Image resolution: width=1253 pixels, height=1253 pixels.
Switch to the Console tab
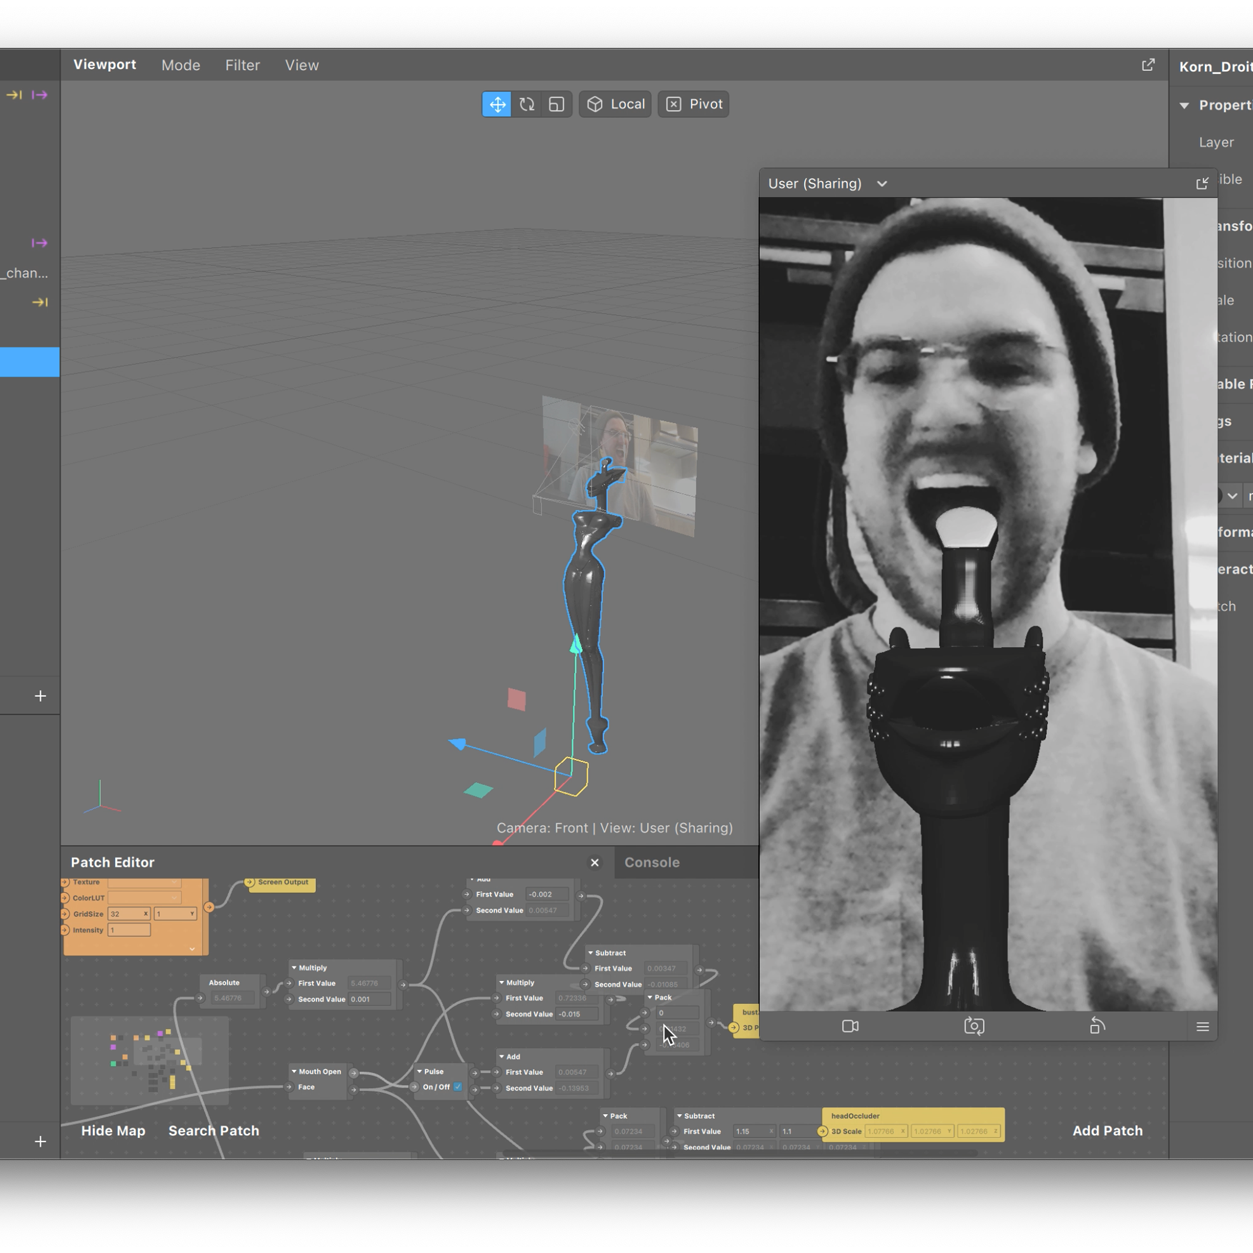651,862
